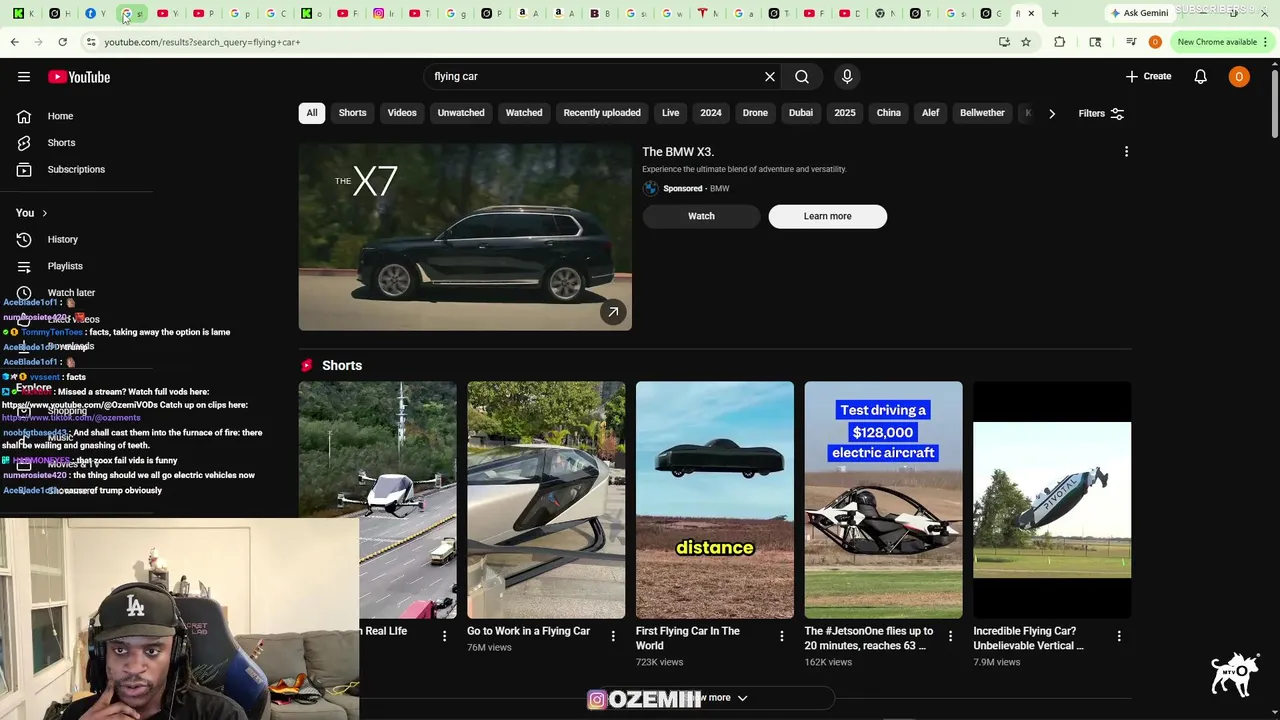Open options for 'First Flying Car' short

(782, 636)
